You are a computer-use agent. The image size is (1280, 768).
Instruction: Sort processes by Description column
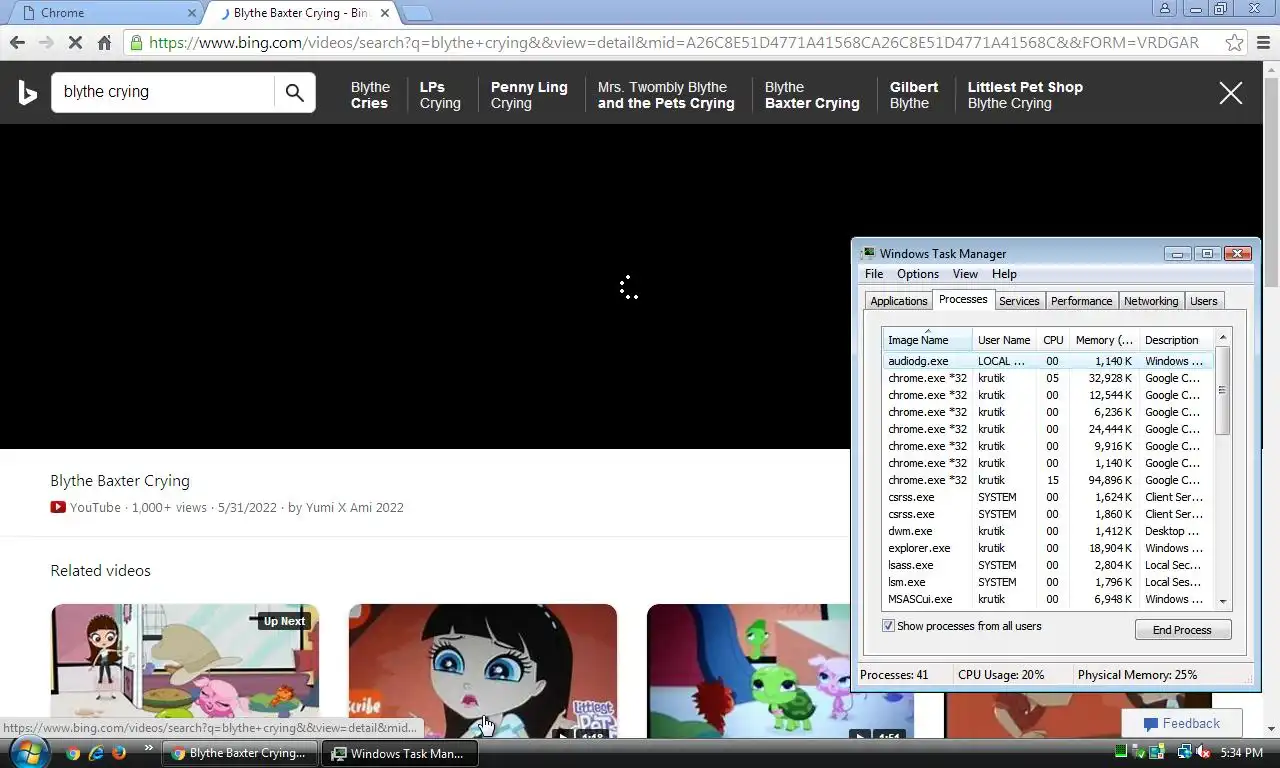coord(1176,340)
